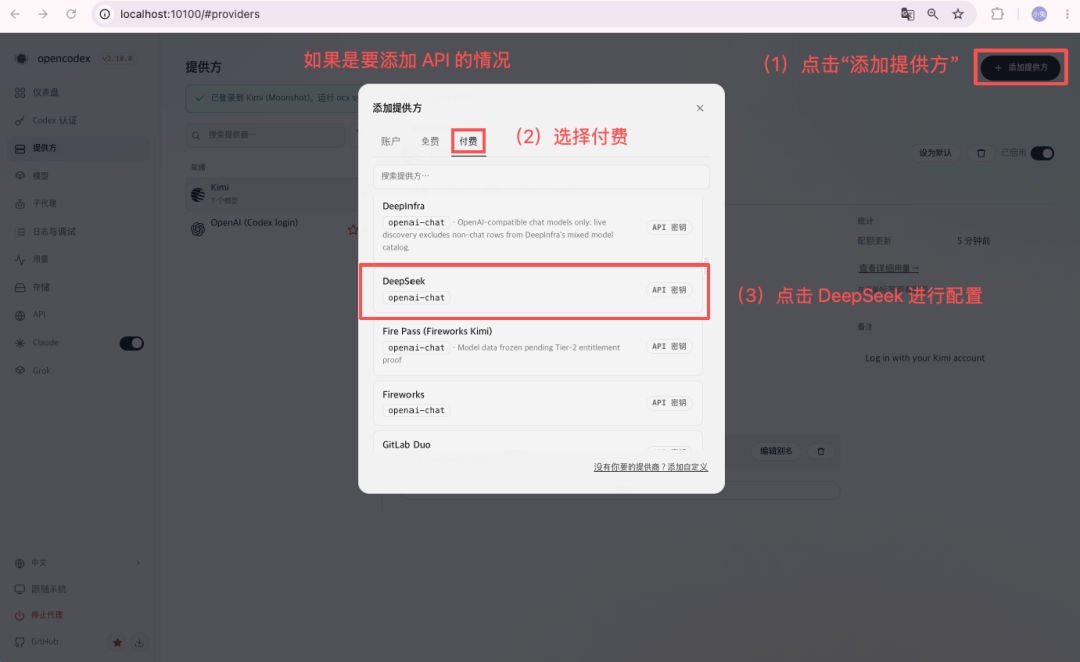Click the download icon beside GitHub
The image size is (1080, 662).
pos(139,642)
